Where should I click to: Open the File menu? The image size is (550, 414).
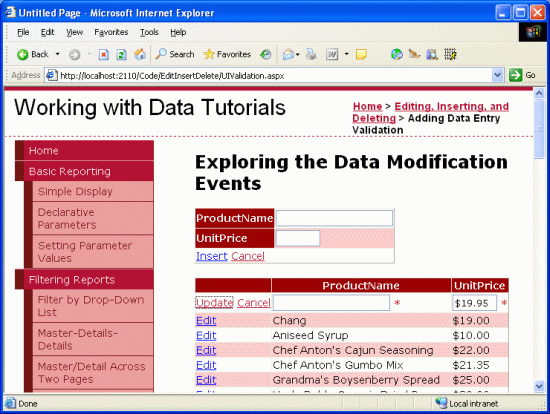23,32
